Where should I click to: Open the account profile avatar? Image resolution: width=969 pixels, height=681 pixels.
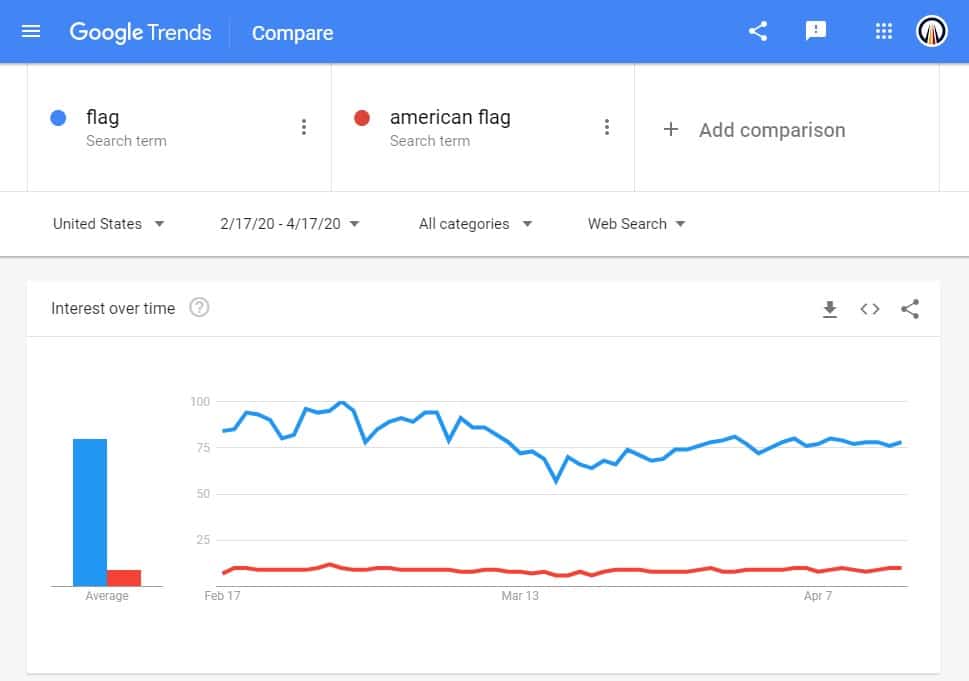click(931, 32)
